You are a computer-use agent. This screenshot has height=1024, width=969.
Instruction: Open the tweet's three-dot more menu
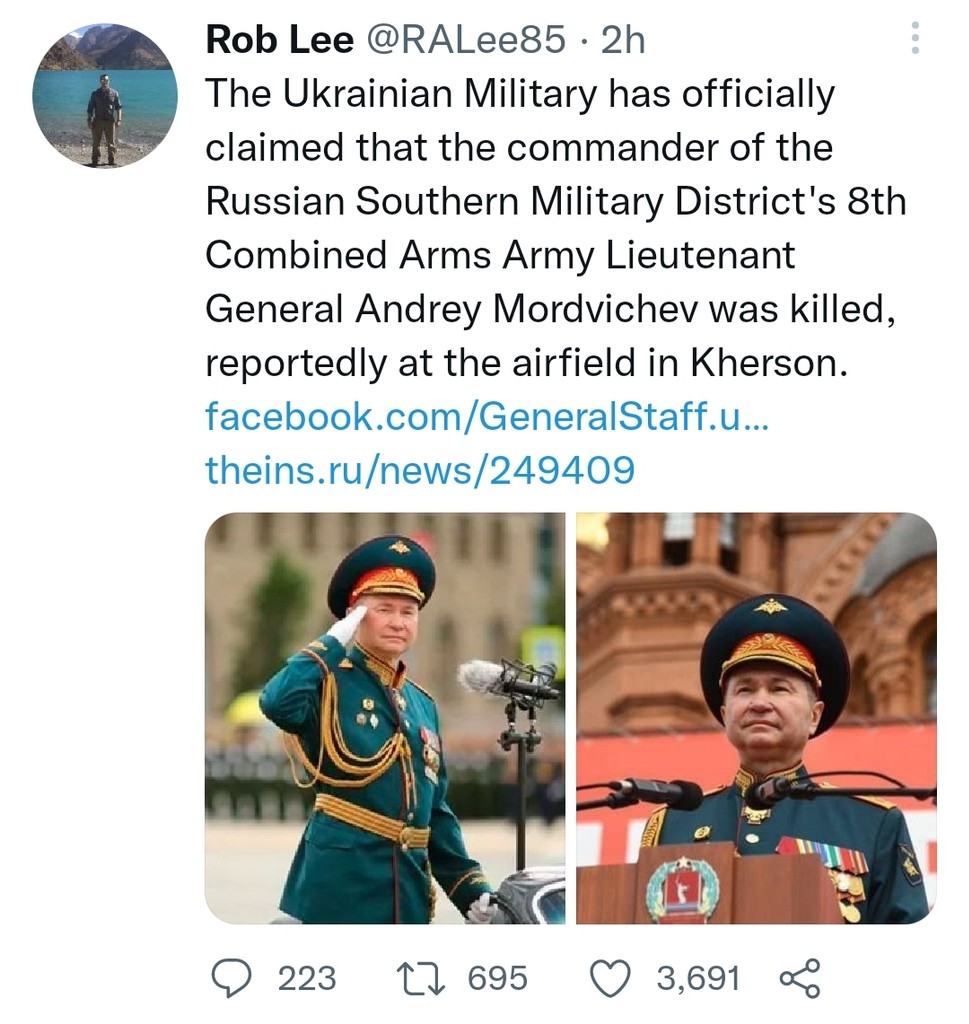click(x=913, y=39)
